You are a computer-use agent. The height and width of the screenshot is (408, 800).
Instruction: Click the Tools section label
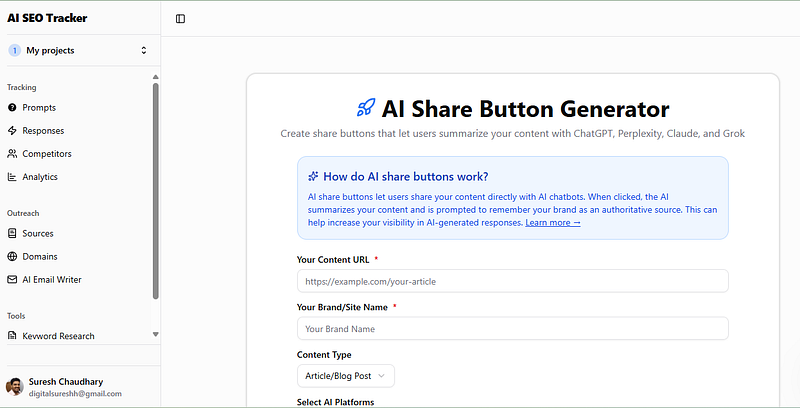pyautogui.click(x=16, y=316)
